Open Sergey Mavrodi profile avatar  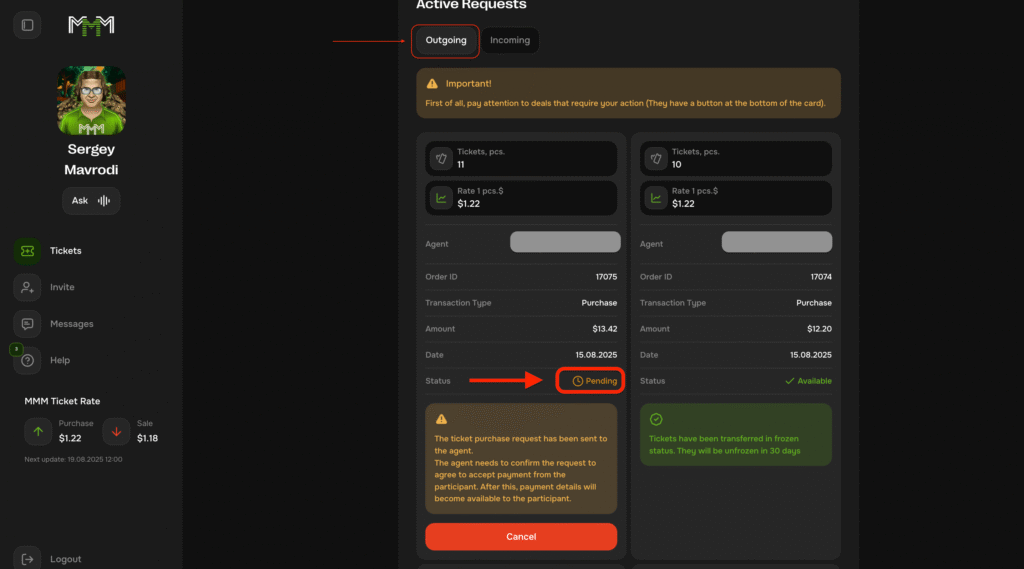91,101
